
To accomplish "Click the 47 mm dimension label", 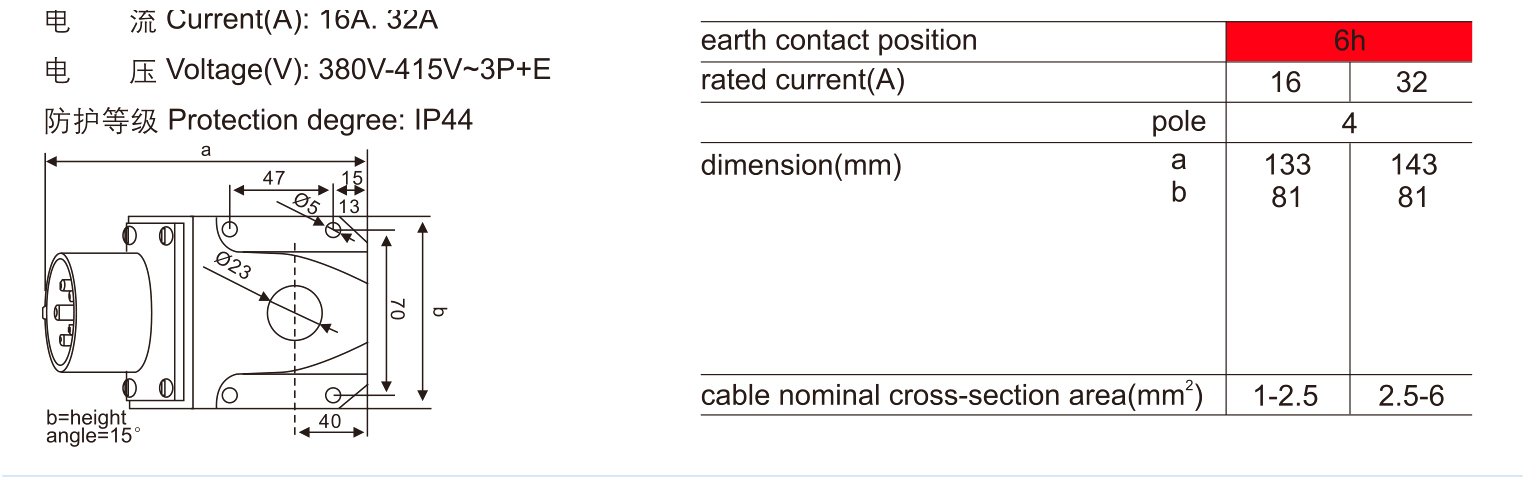I will click(273, 178).
